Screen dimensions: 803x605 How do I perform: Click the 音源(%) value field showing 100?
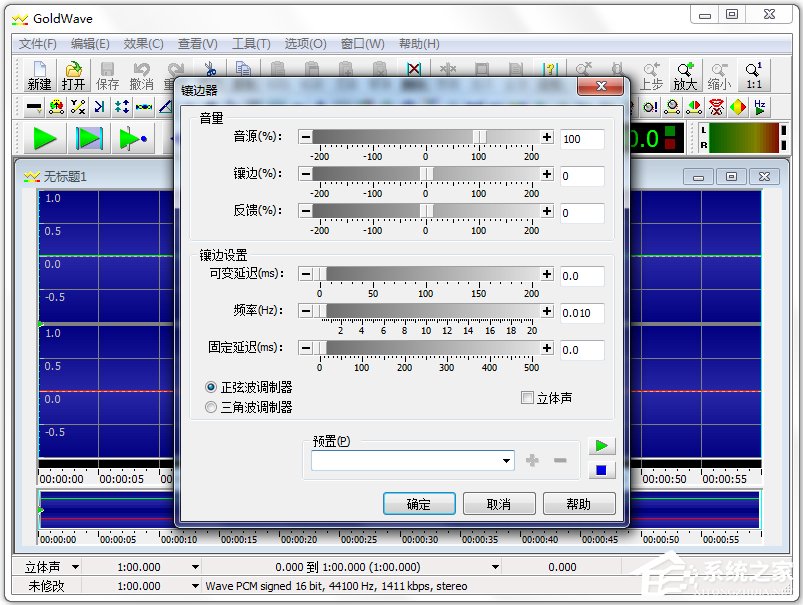tap(582, 139)
